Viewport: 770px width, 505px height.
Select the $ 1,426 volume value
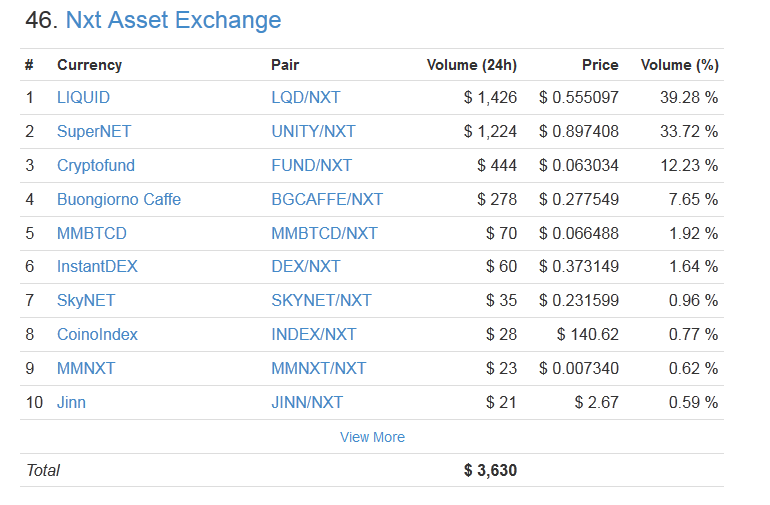click(490, 97)
